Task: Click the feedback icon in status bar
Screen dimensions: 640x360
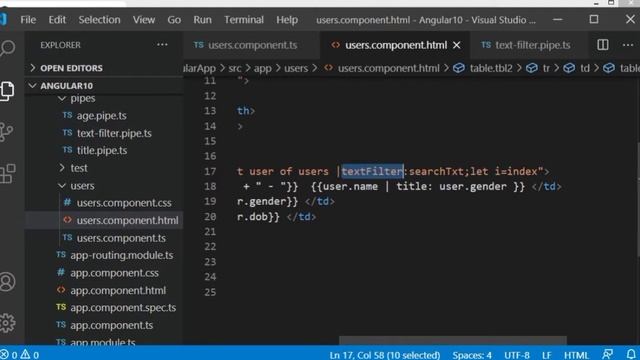Action: coord(607,354)
